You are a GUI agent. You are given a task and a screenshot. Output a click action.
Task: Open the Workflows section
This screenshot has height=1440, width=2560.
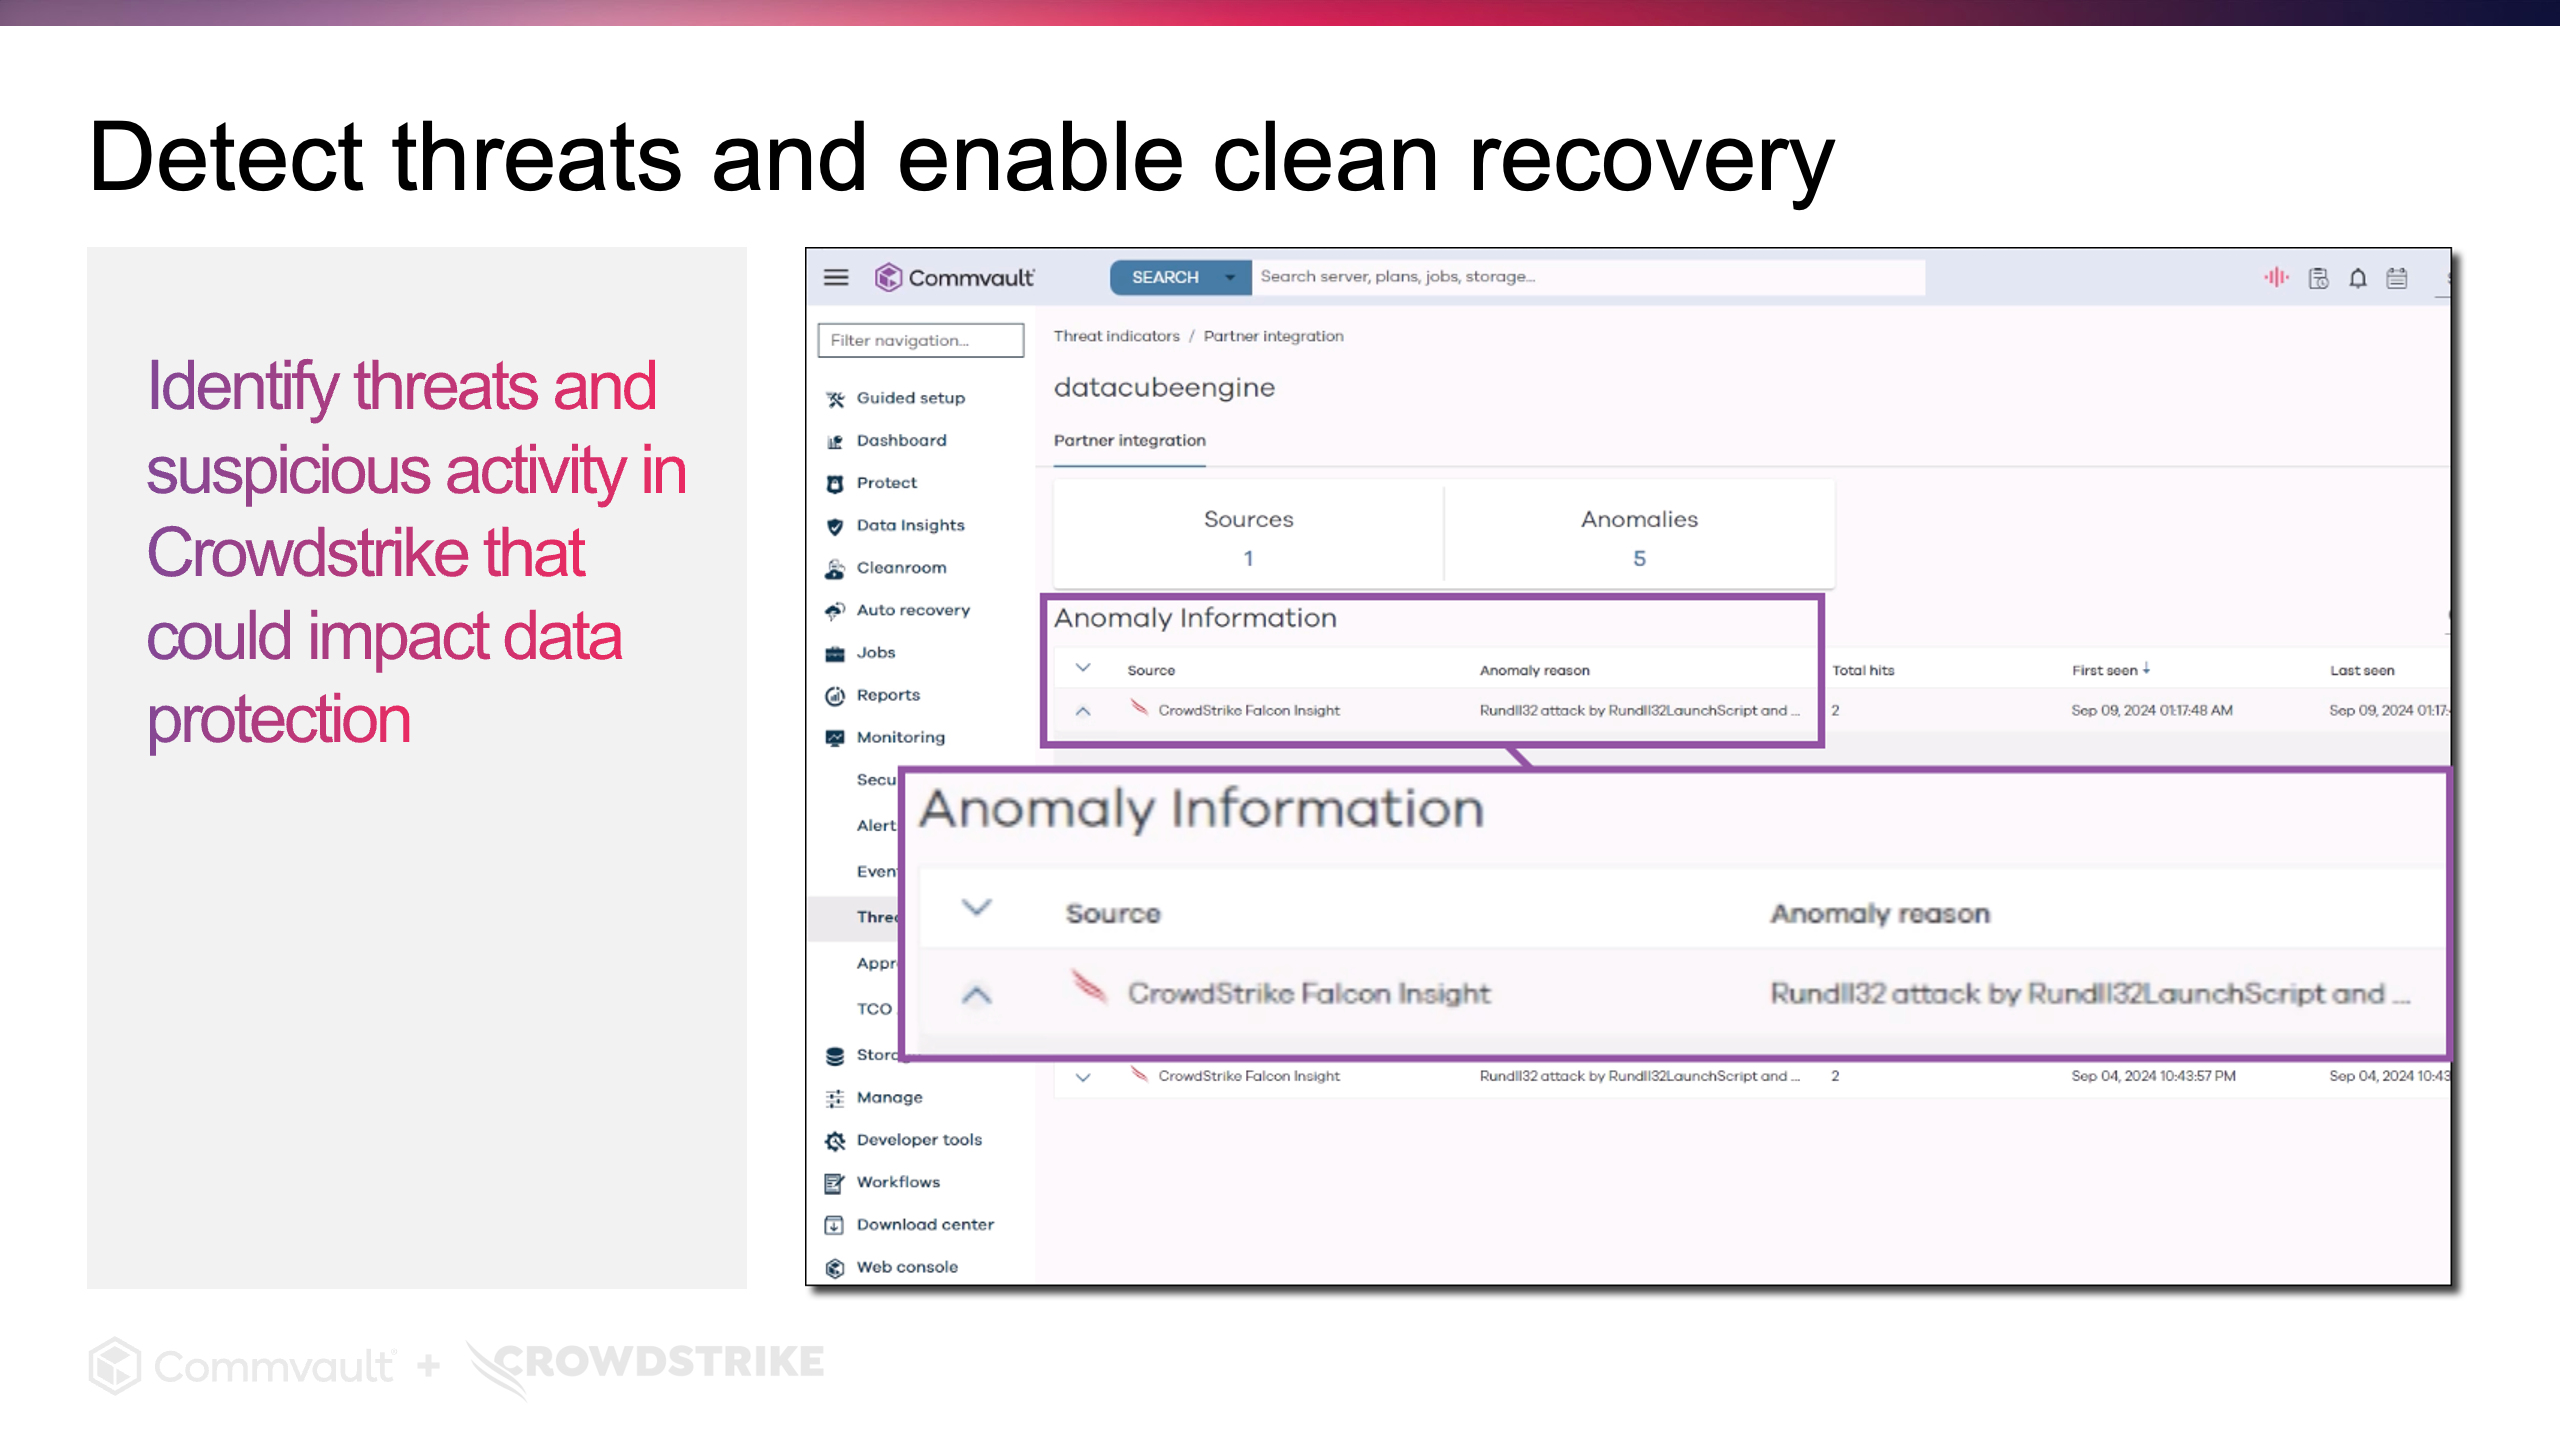897,1182
